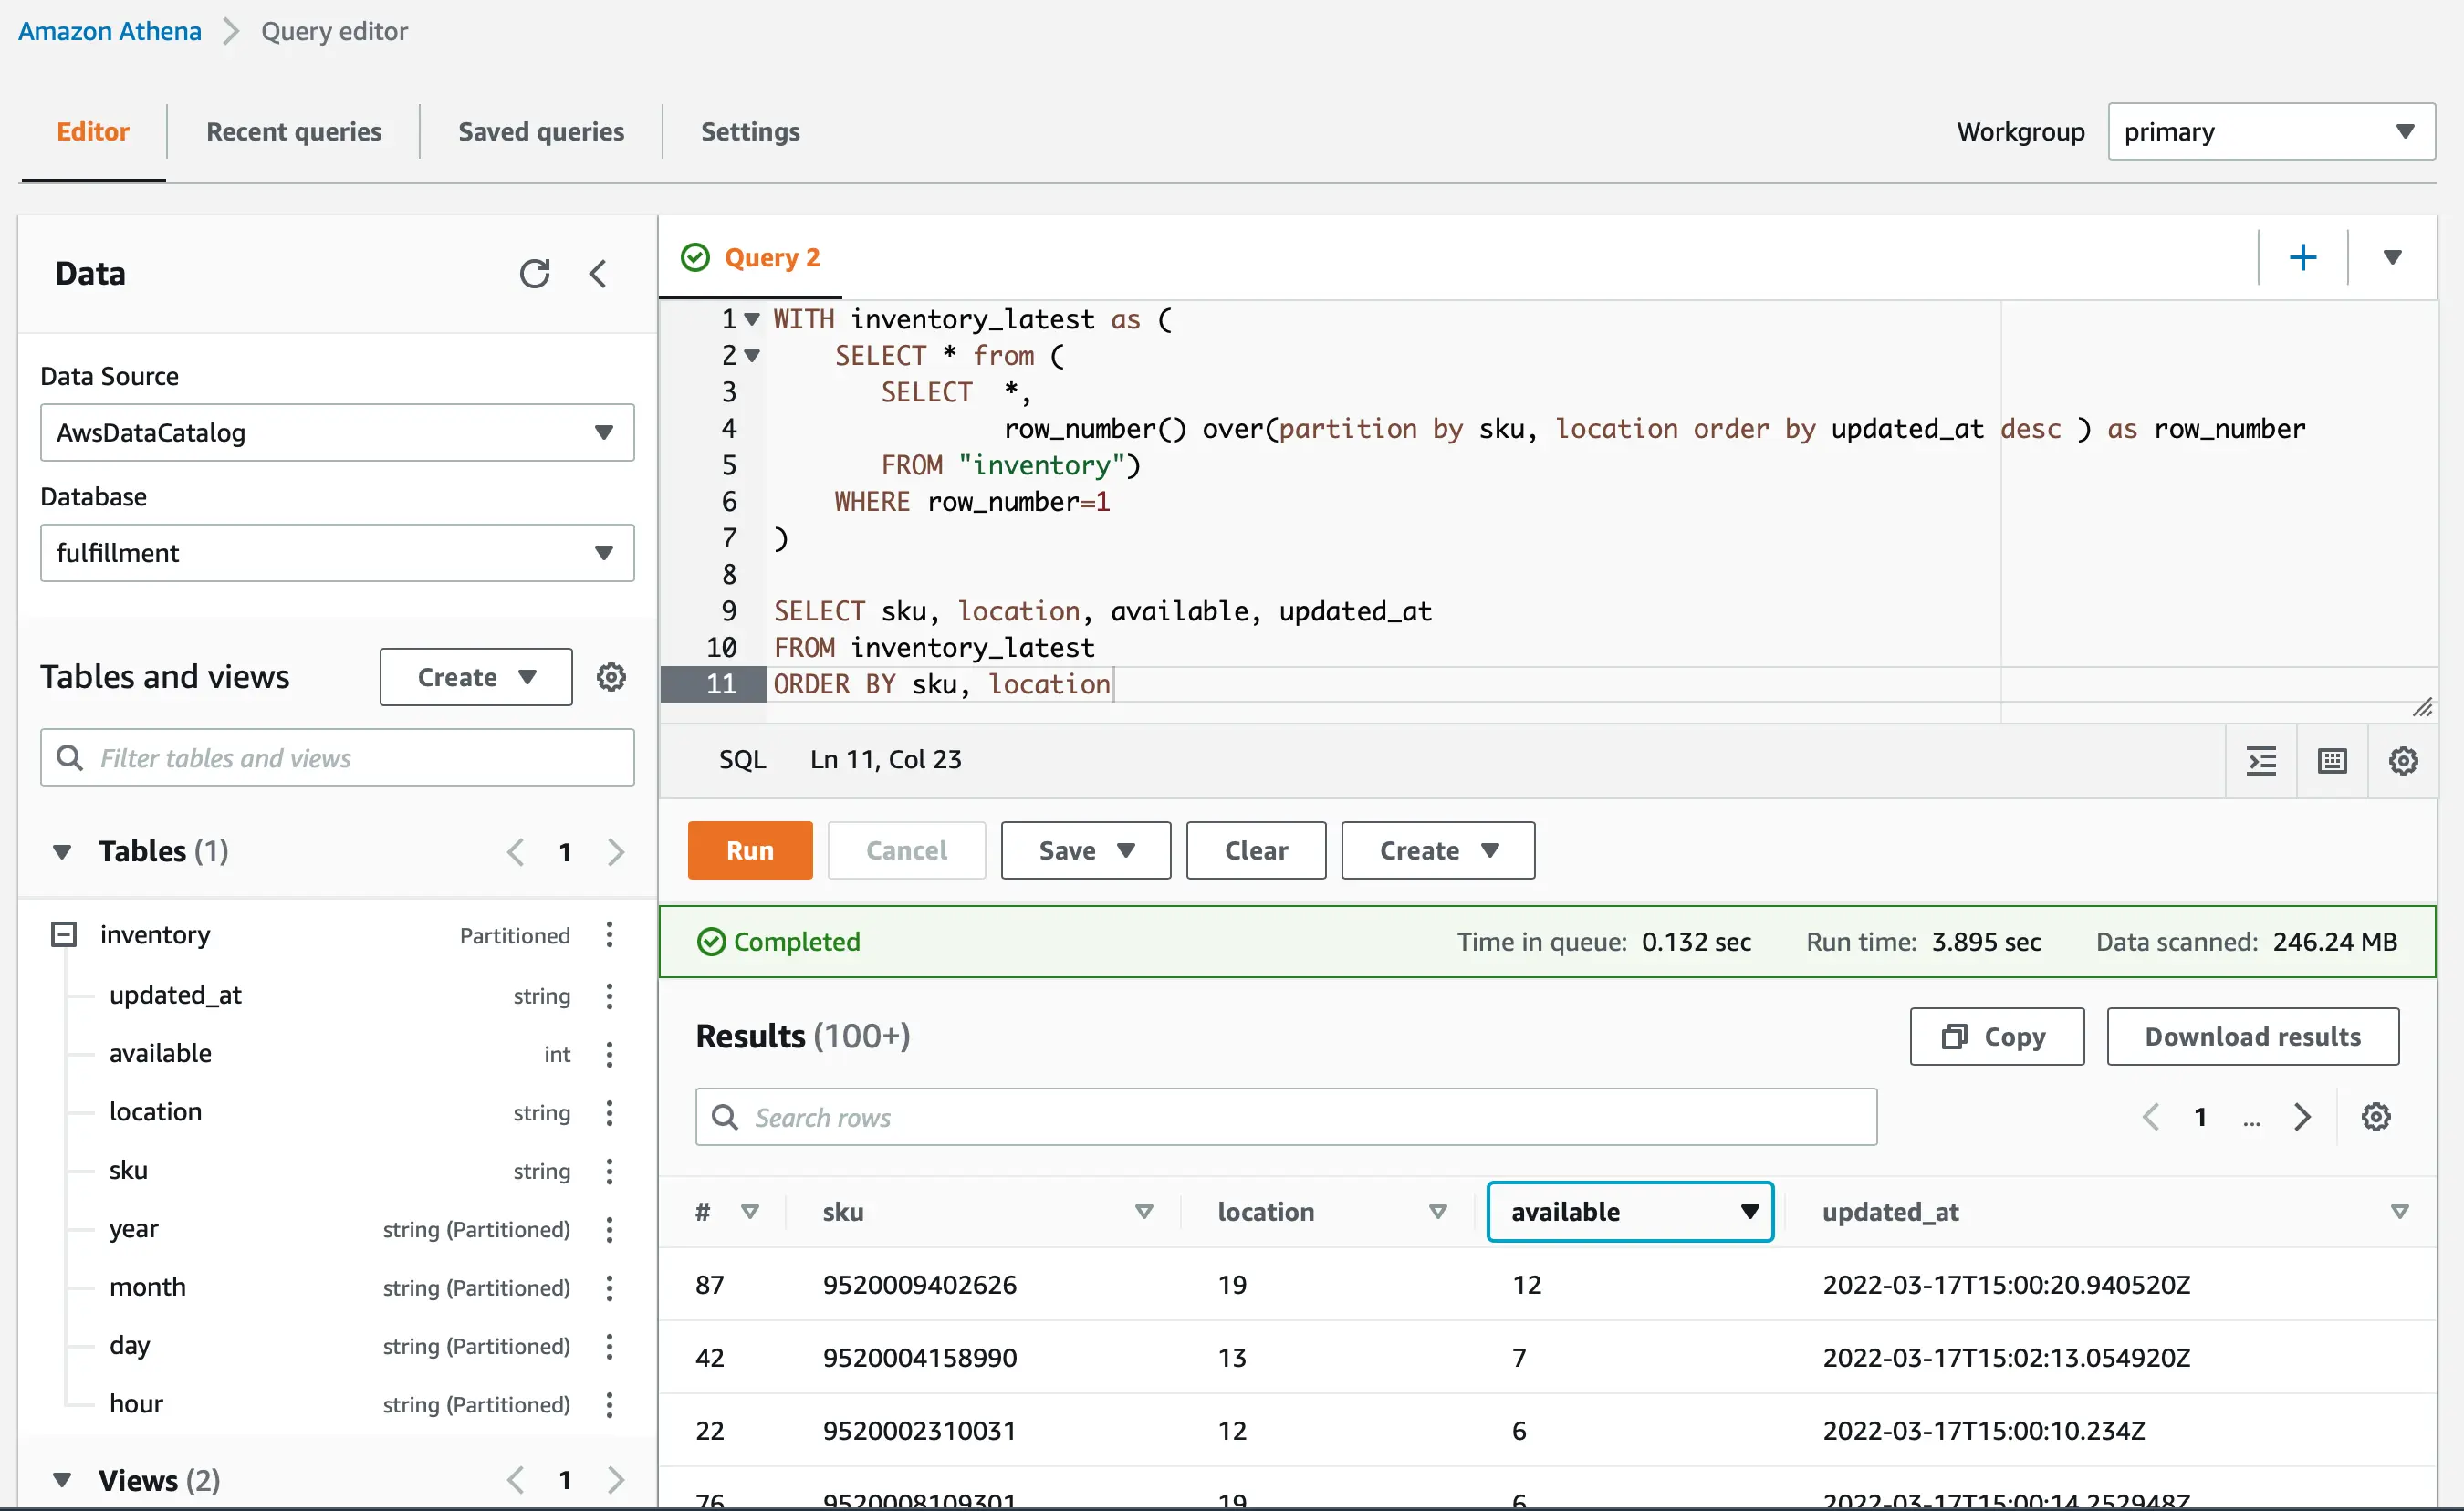Go to previous results page
Screen dimensions: 2464x1511
coord(2151,1116)
